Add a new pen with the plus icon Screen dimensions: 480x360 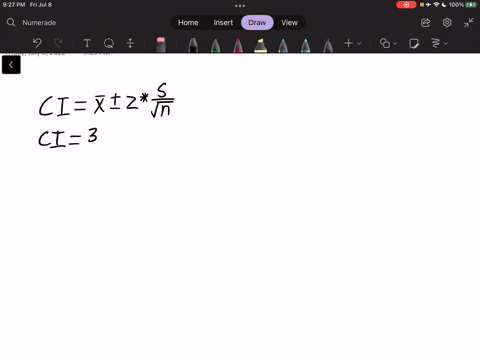348,43
